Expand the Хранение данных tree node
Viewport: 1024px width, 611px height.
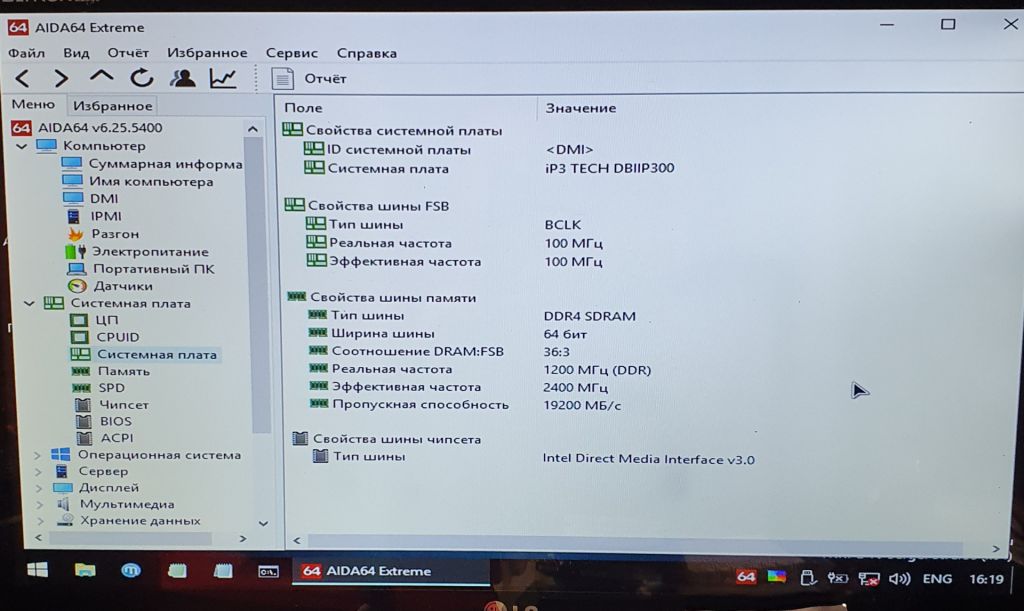(40, 521)
